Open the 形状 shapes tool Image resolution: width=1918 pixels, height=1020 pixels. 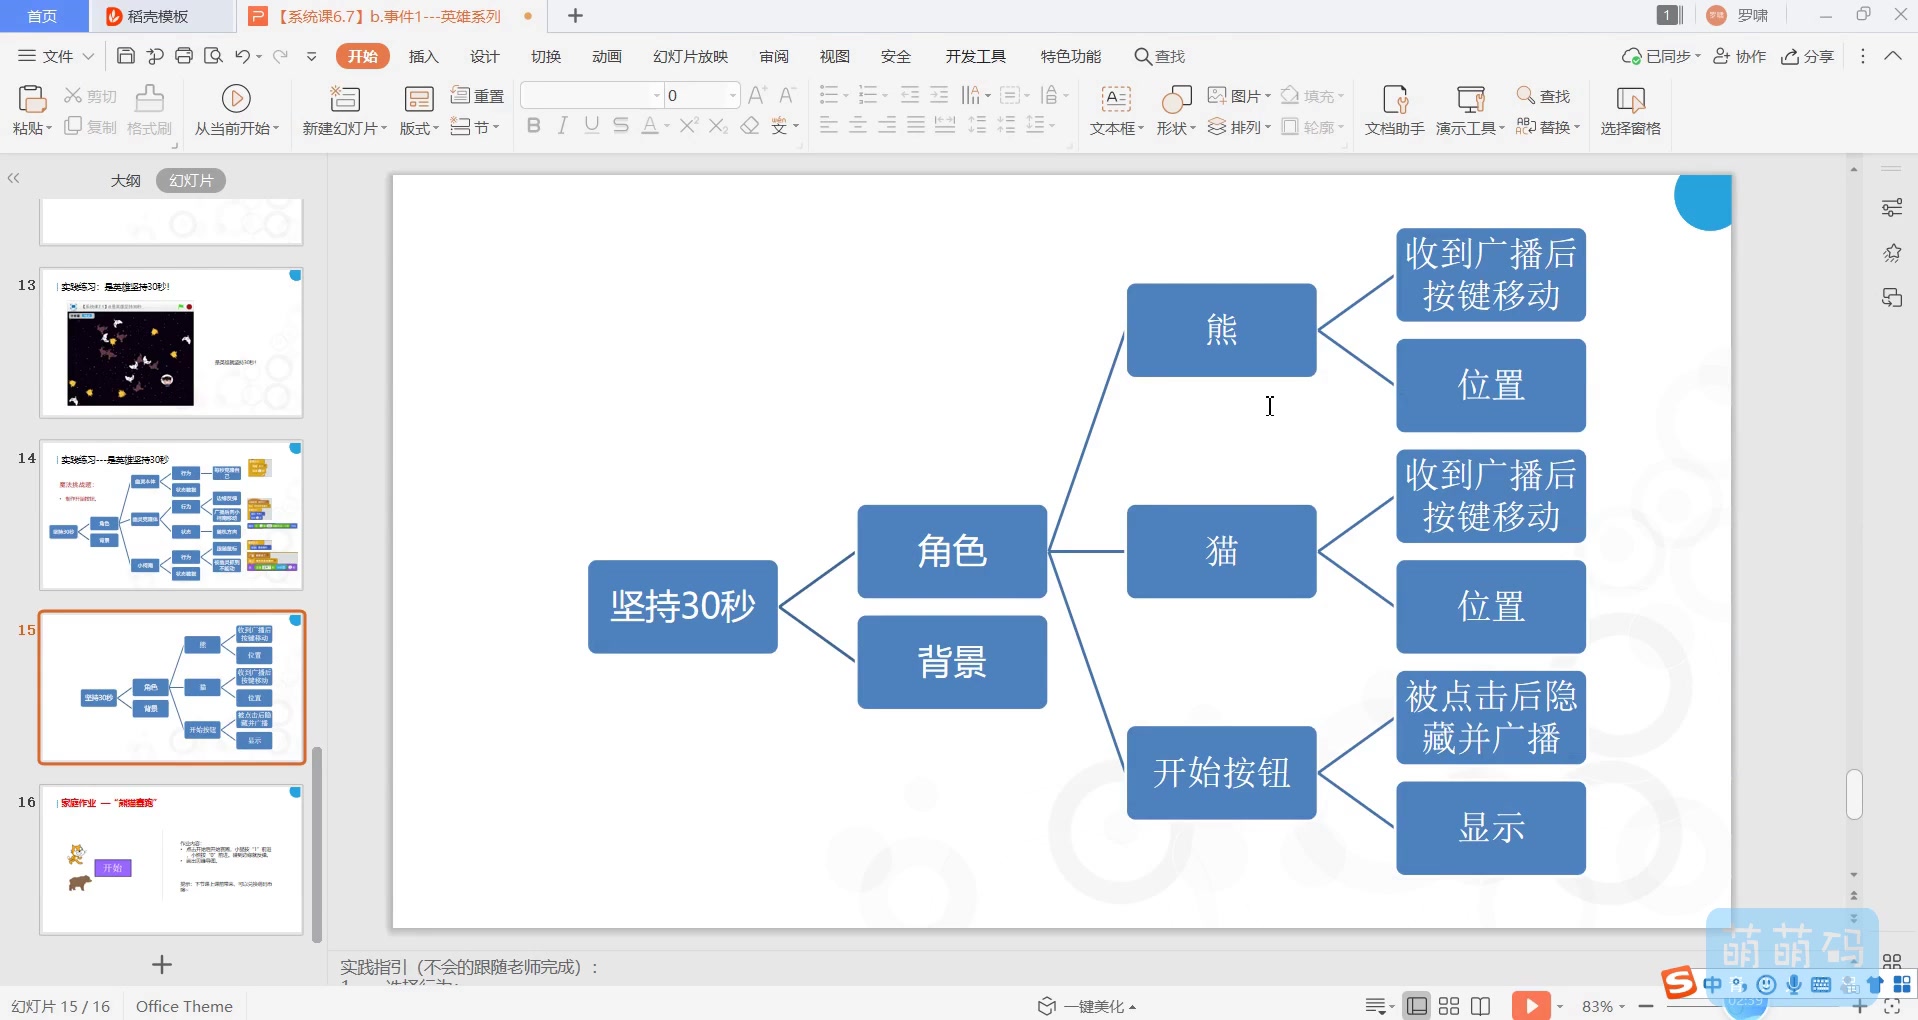(x=1174, y=108)
